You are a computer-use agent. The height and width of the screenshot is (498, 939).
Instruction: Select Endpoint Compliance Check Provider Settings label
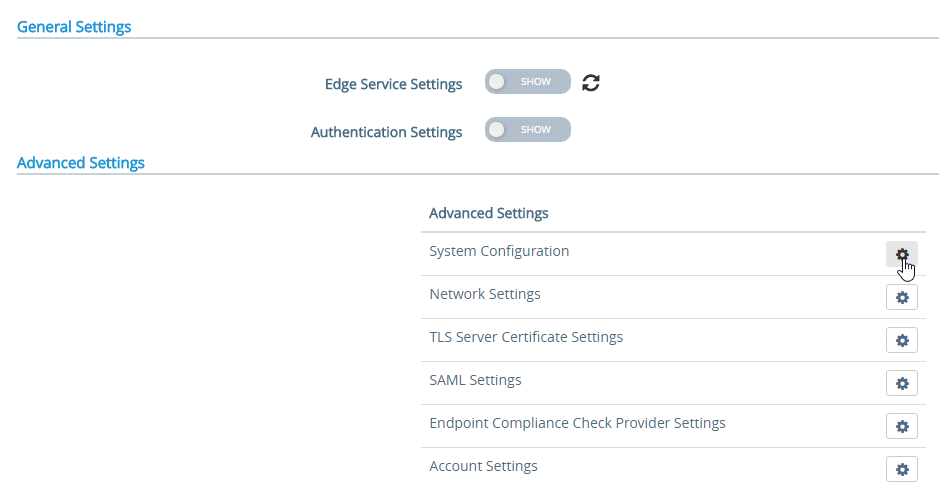tap(577, 423)
